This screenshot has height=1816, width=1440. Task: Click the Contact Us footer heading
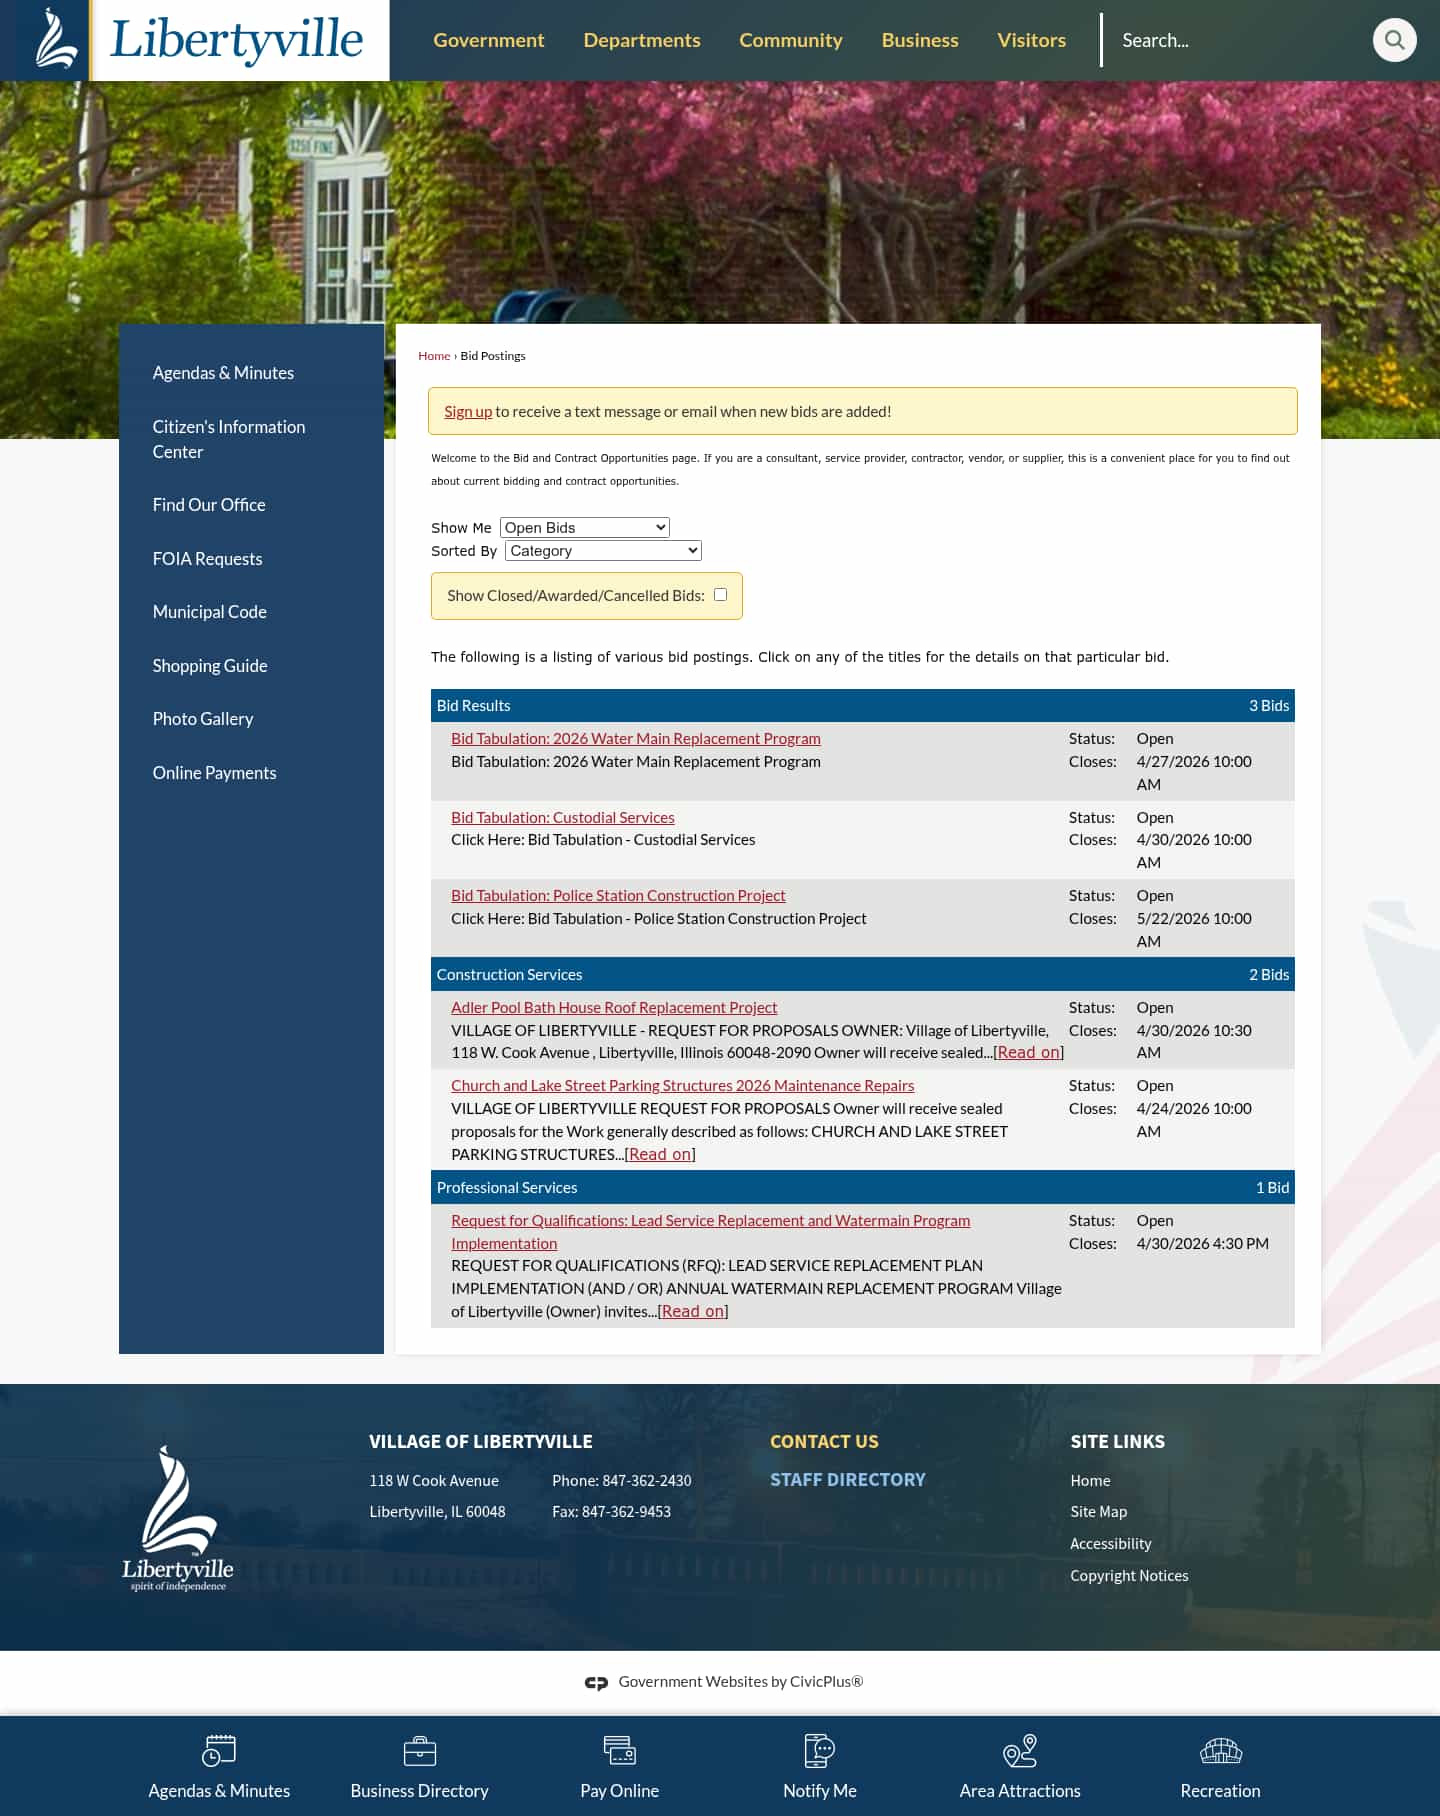point(824,1442)
